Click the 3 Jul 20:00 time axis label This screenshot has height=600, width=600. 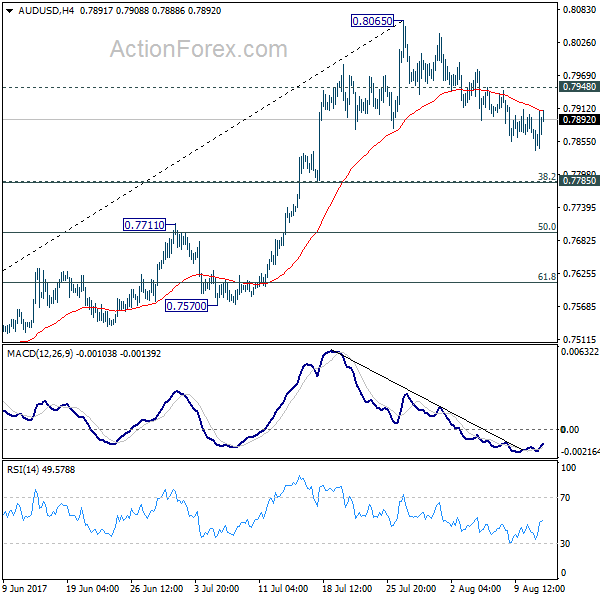[217, 589]
